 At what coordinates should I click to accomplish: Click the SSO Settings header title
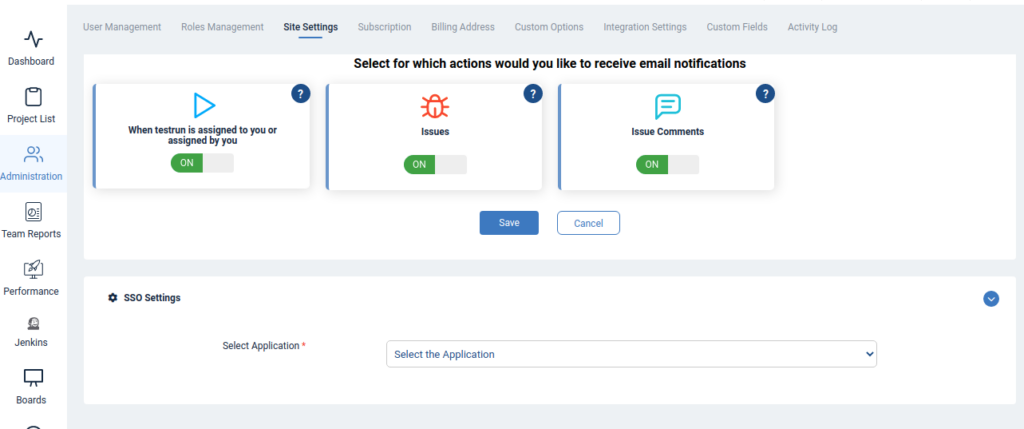(x=151, y=298)
